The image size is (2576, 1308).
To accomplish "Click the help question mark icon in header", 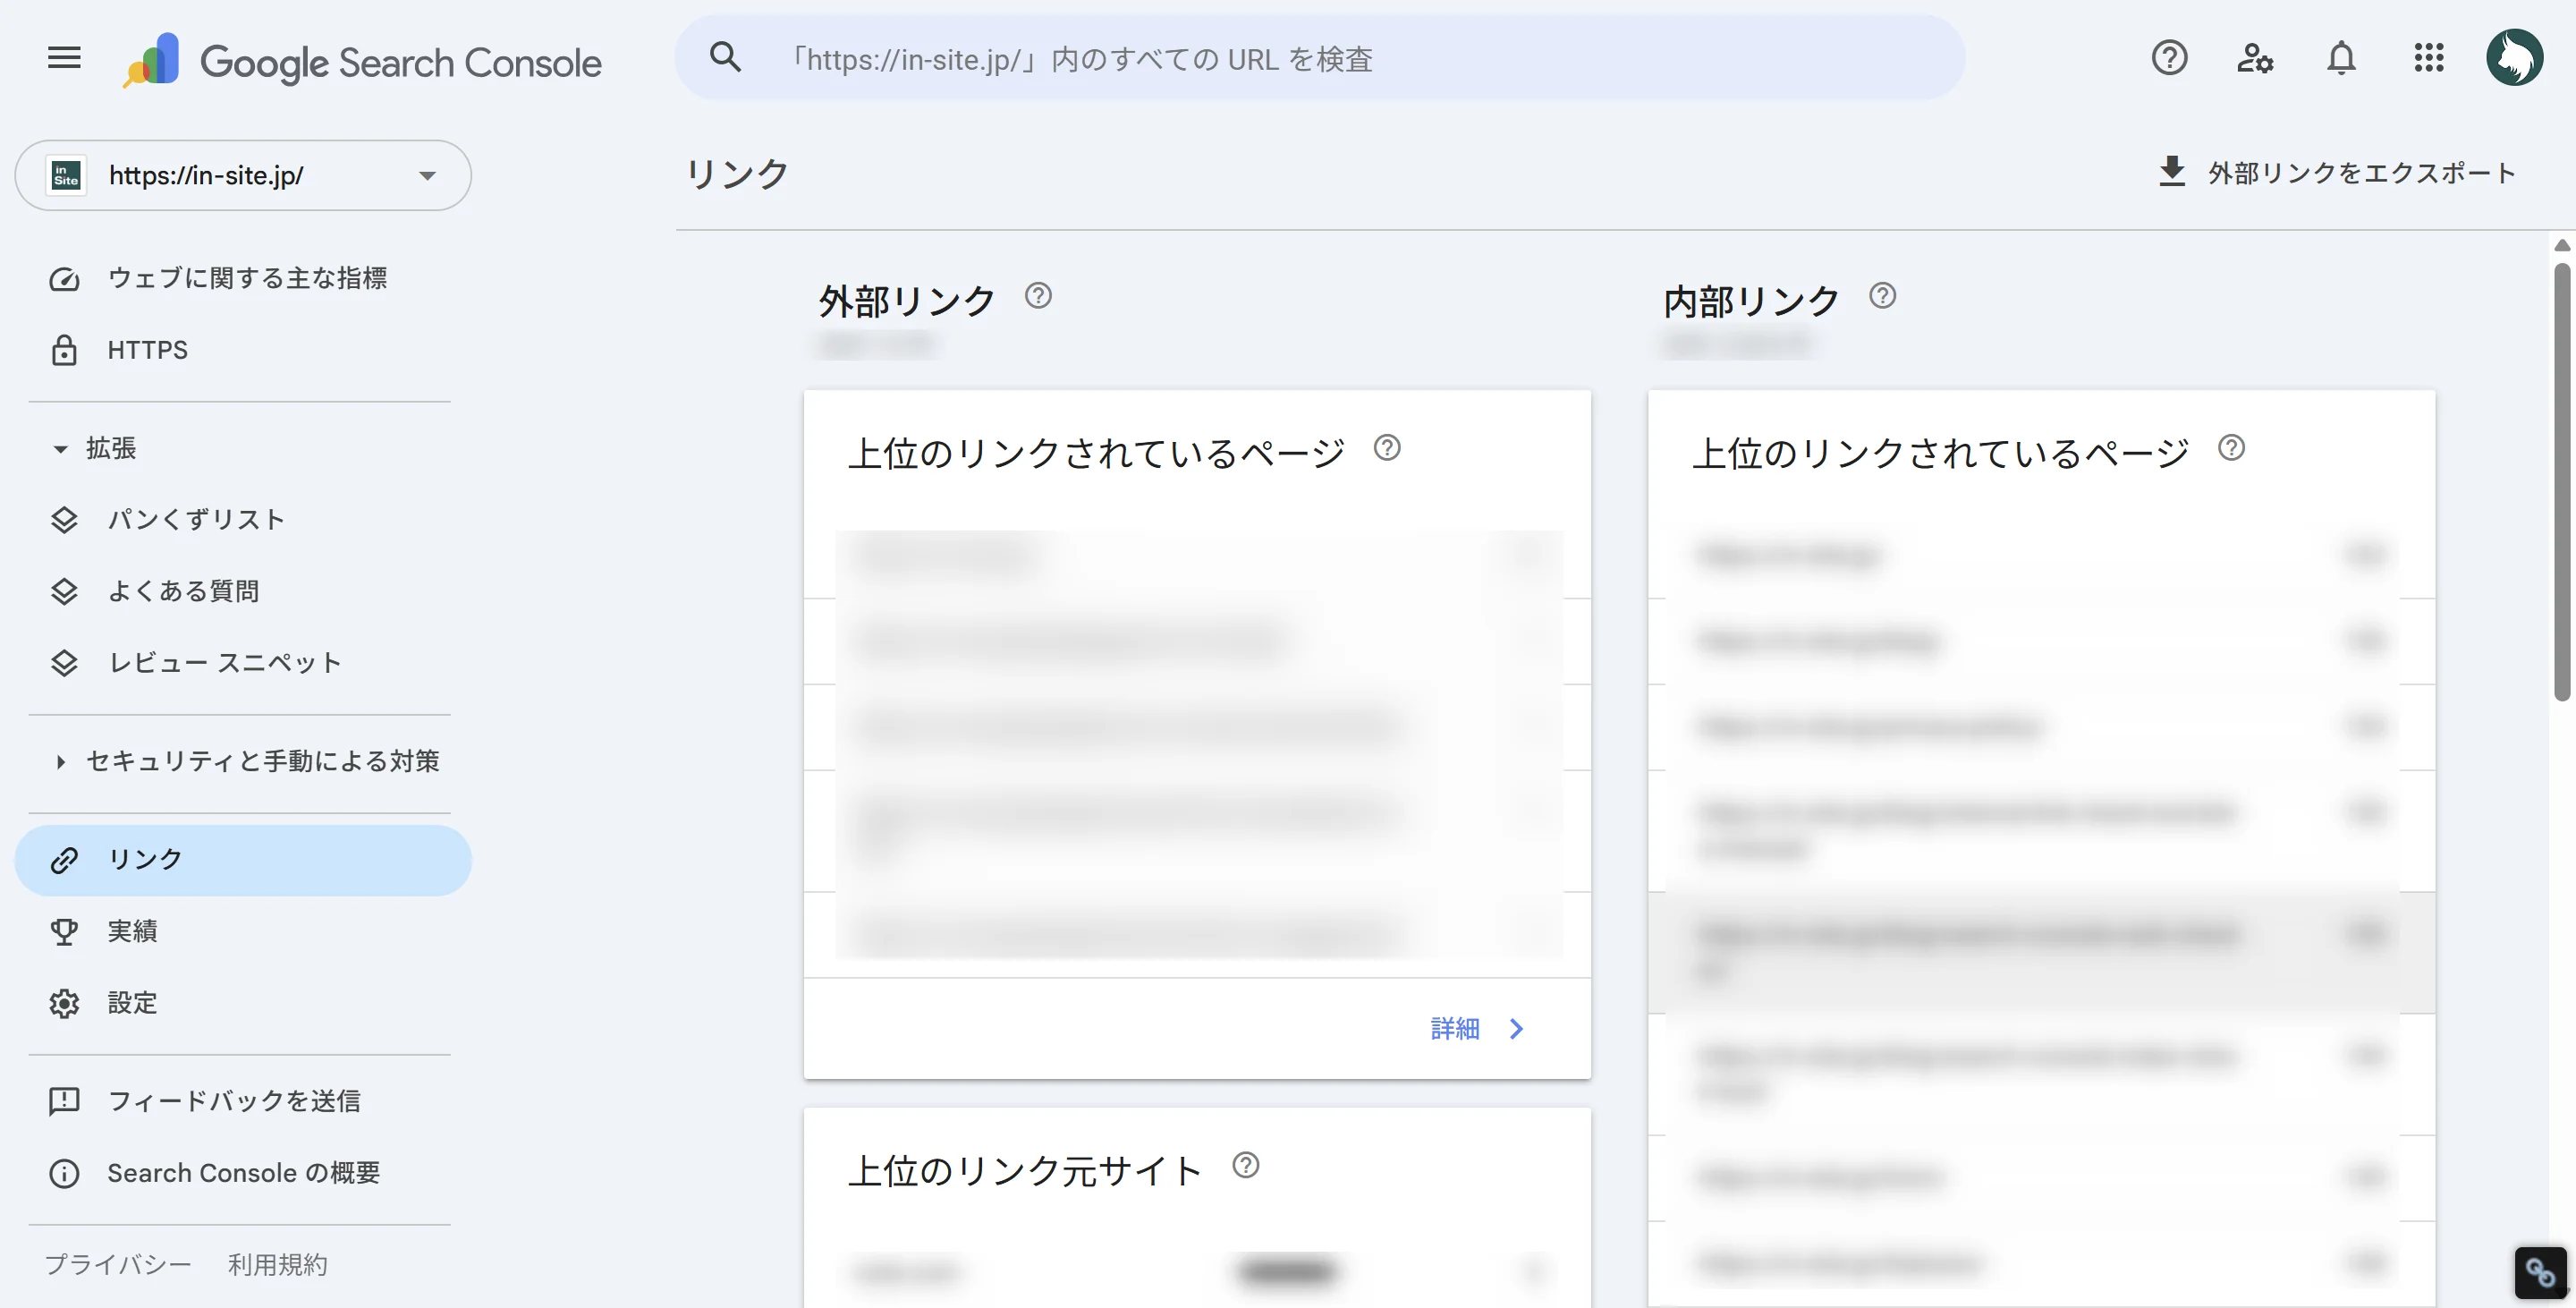I will coord(2169,58).
